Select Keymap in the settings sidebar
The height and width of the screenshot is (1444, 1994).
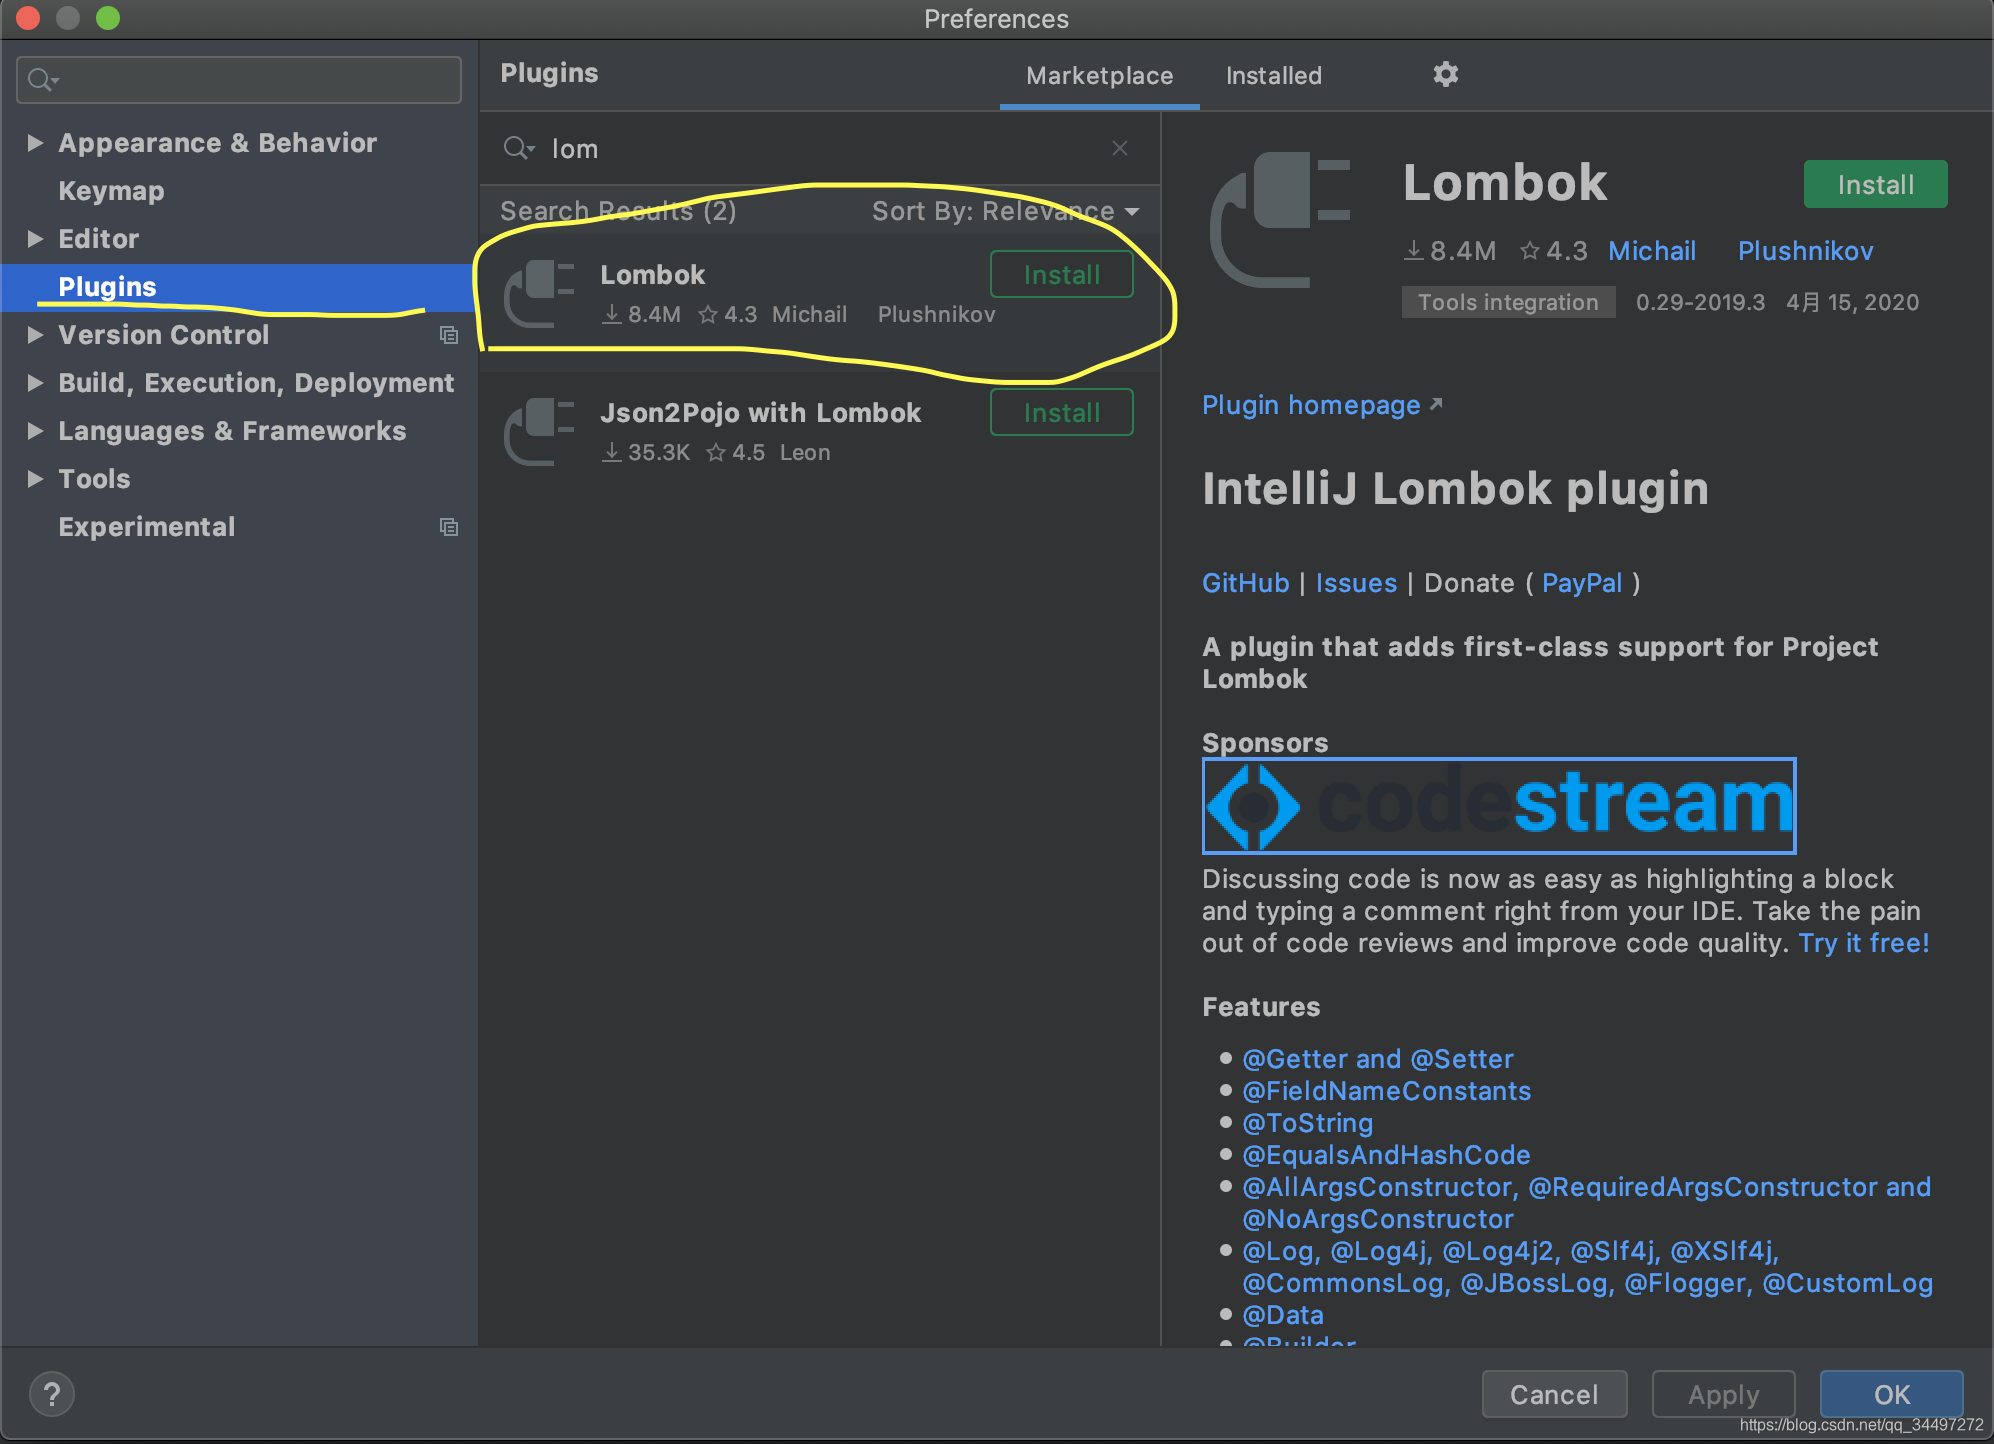point(111,191)
